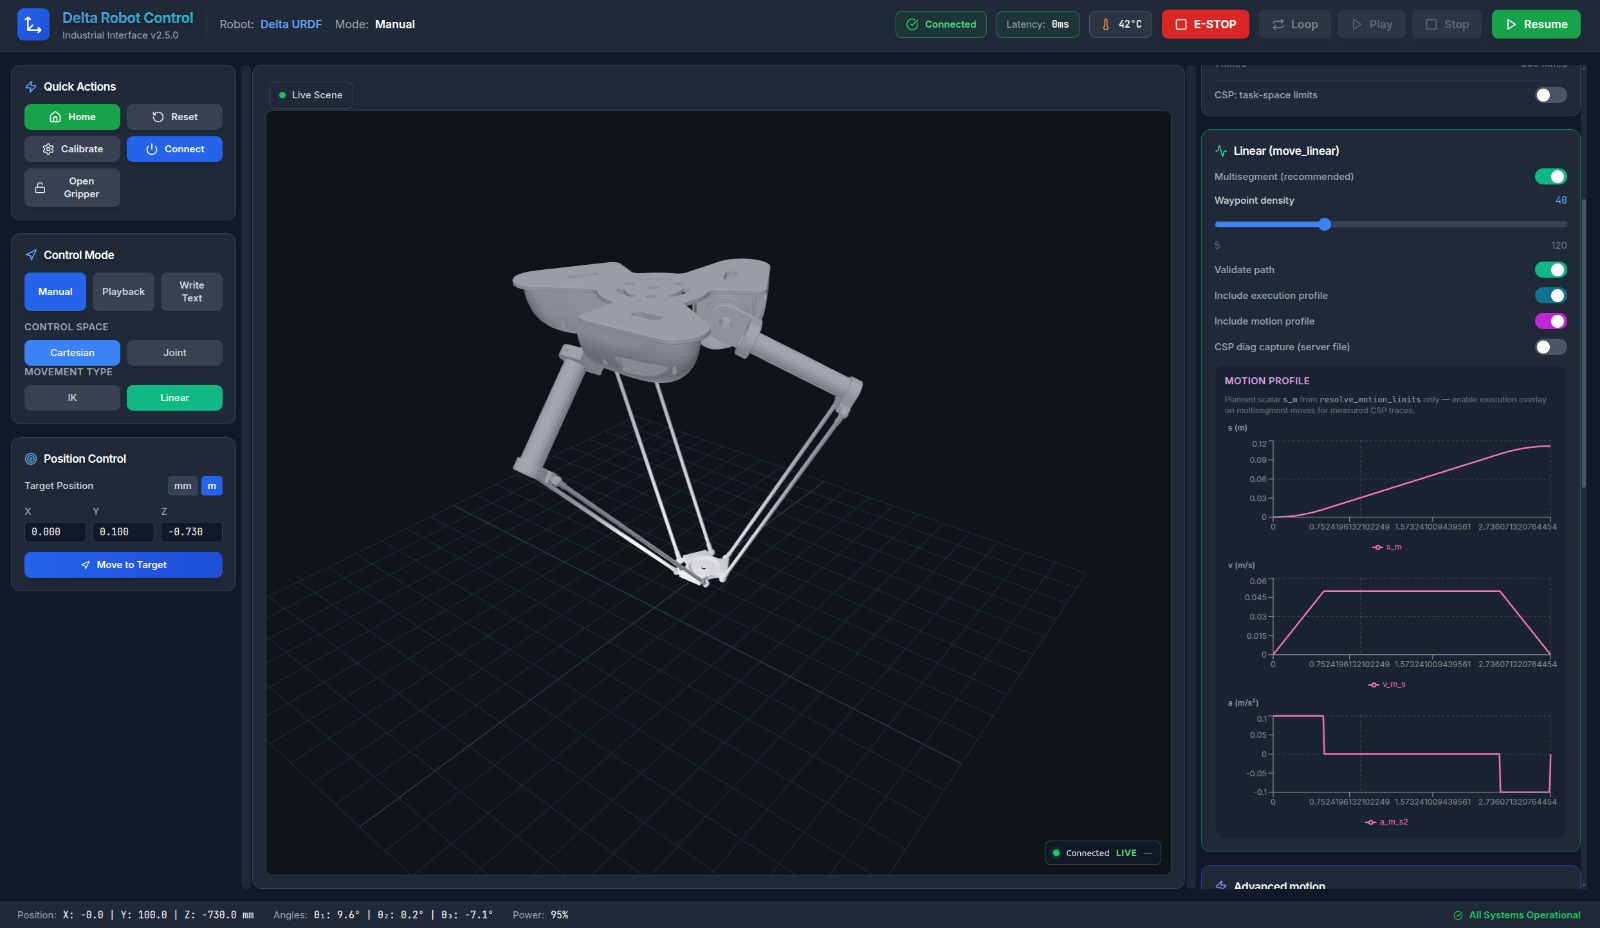Screen dimensions: 1600x928
Task: Click the minus icon in the LIVE badge
Action: coord(1148,853)
